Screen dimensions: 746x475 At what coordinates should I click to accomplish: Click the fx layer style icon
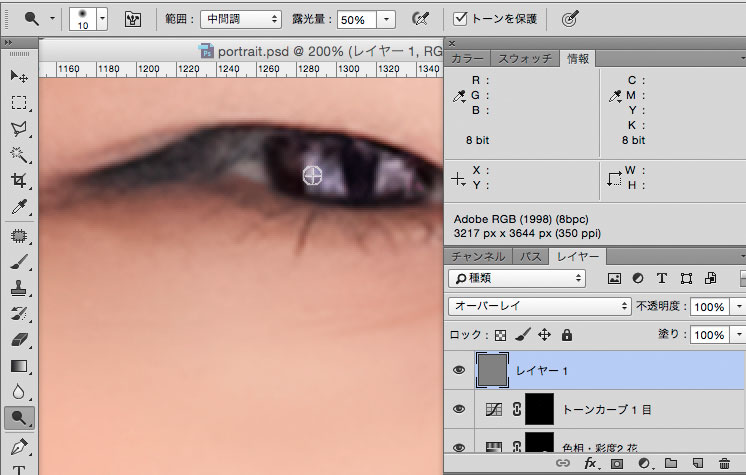click(x=591, y=463)
